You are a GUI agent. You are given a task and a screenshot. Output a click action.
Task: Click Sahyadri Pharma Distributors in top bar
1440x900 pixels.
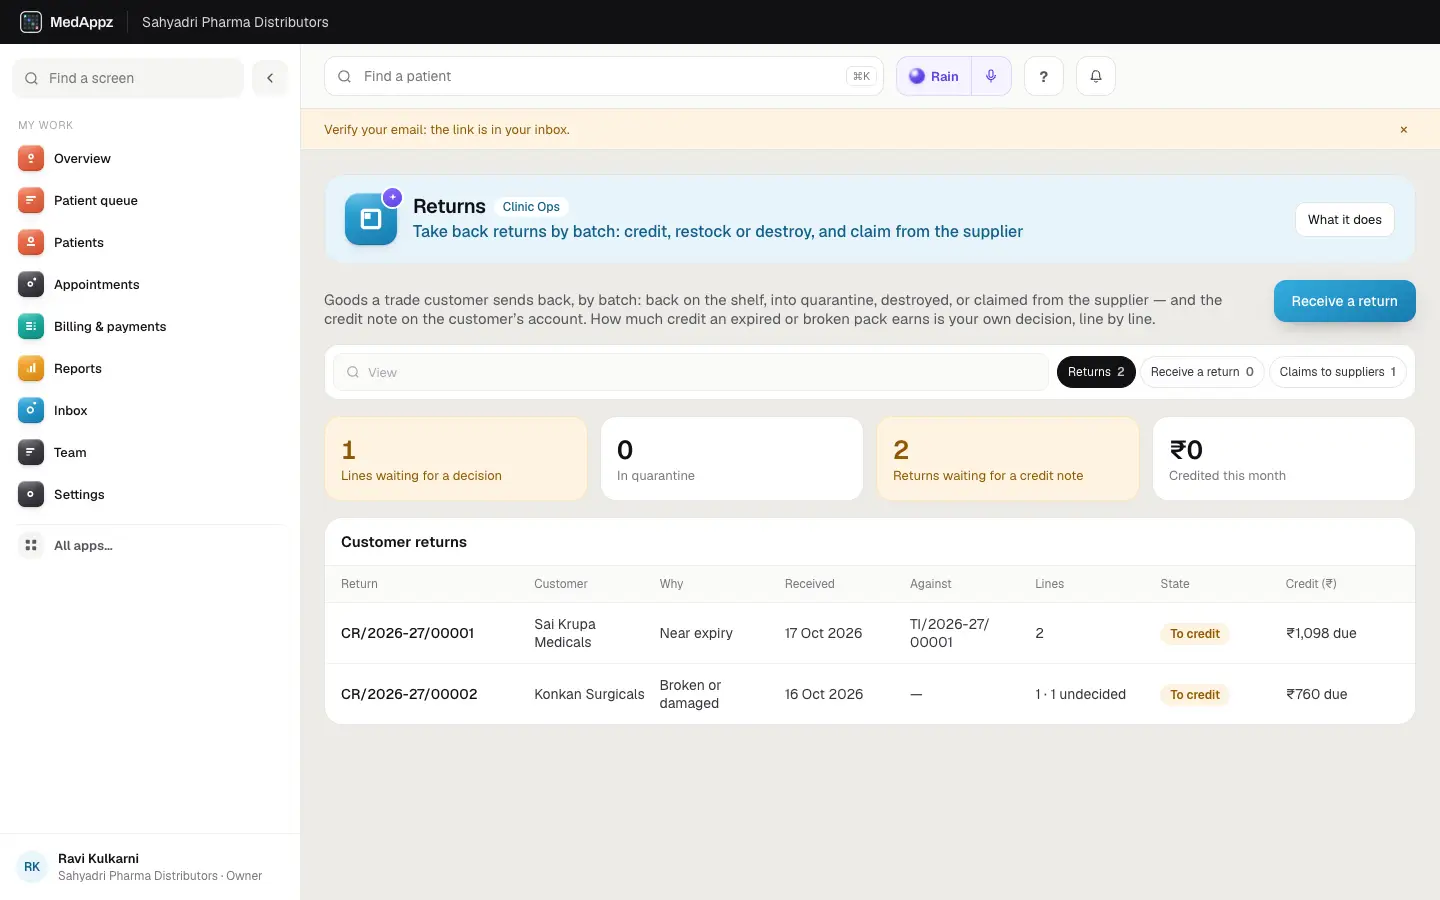click(x=235, y=22)
